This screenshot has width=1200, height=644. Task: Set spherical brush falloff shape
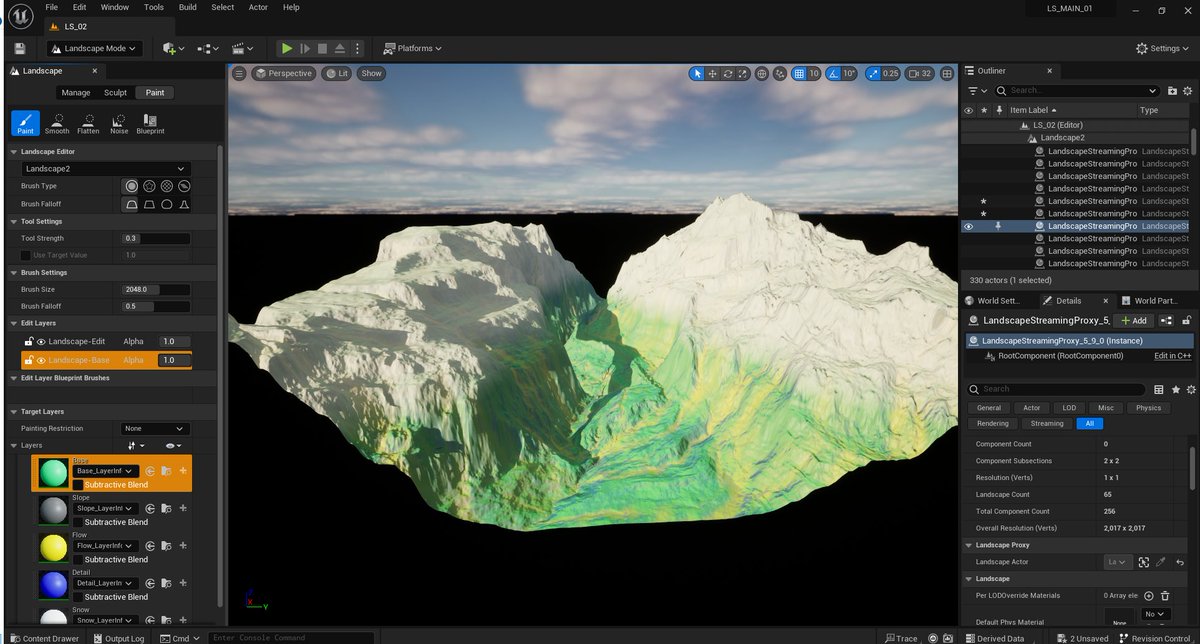pyautogui.click(x=166, y=204)
